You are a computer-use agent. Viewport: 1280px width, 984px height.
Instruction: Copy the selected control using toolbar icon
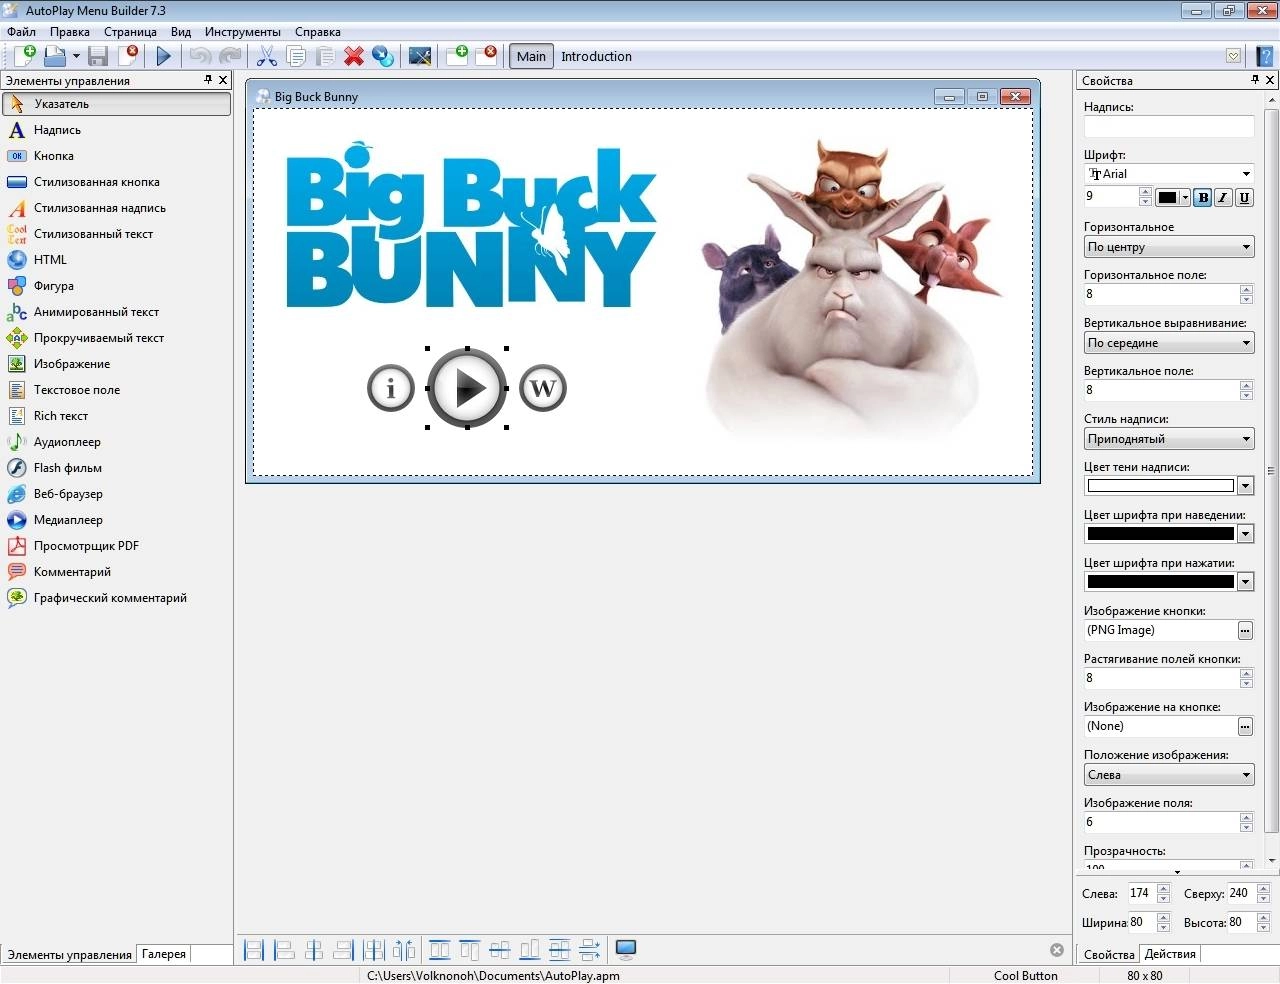click(x=296, y=56)
